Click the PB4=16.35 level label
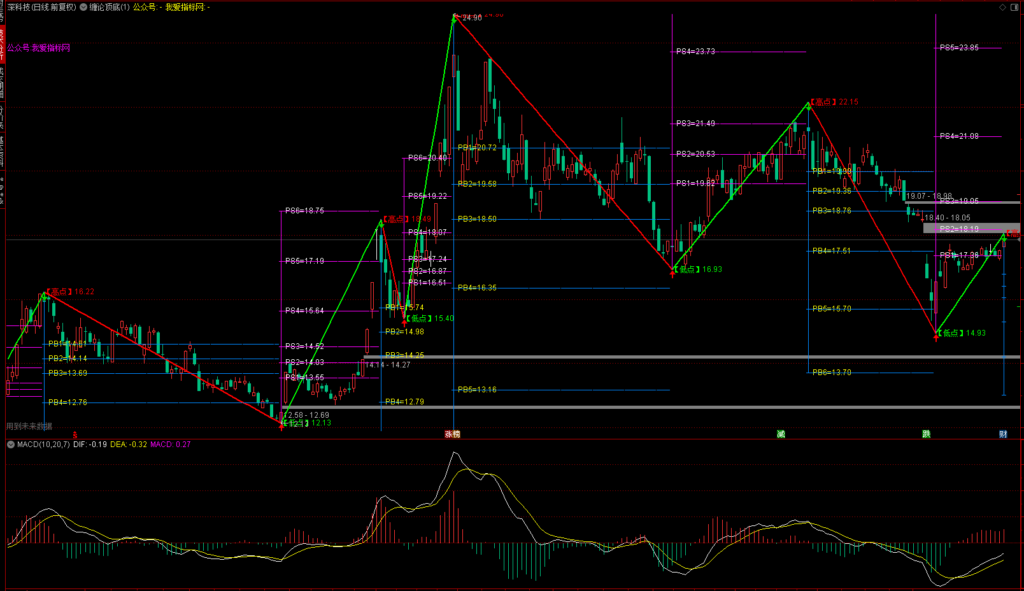1024x591 pixels. [477, 288]
